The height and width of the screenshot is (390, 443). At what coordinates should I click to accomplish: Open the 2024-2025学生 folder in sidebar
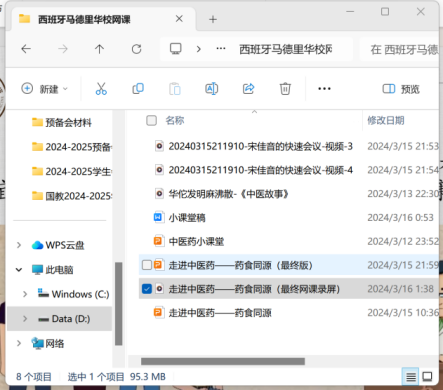72,171
